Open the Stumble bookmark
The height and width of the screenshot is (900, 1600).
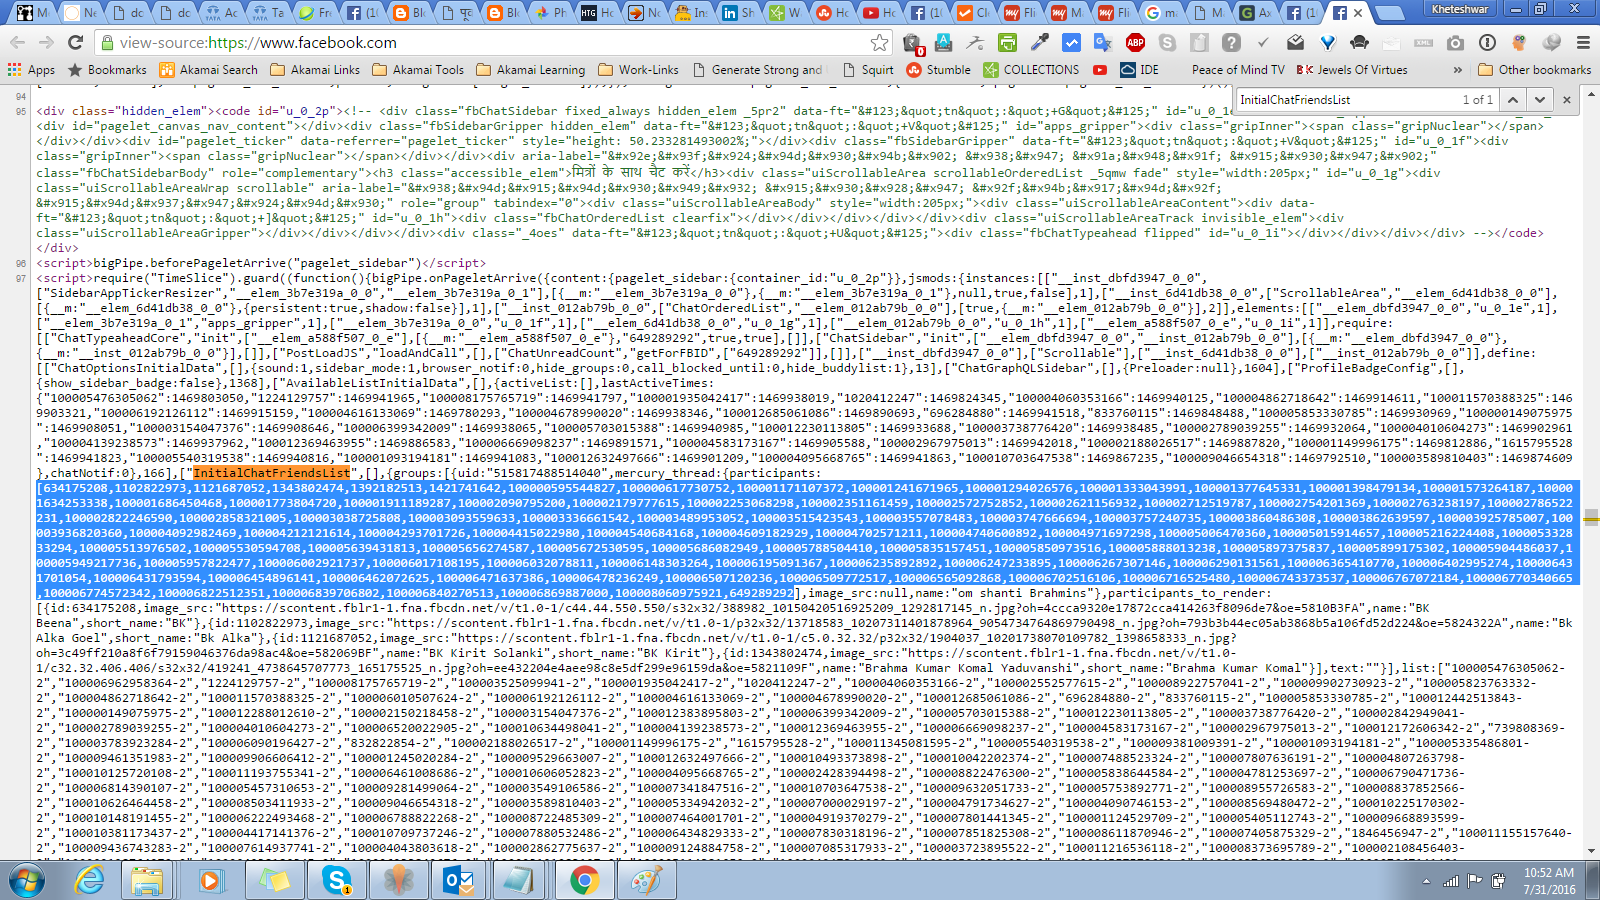click(x=938, y=70)
